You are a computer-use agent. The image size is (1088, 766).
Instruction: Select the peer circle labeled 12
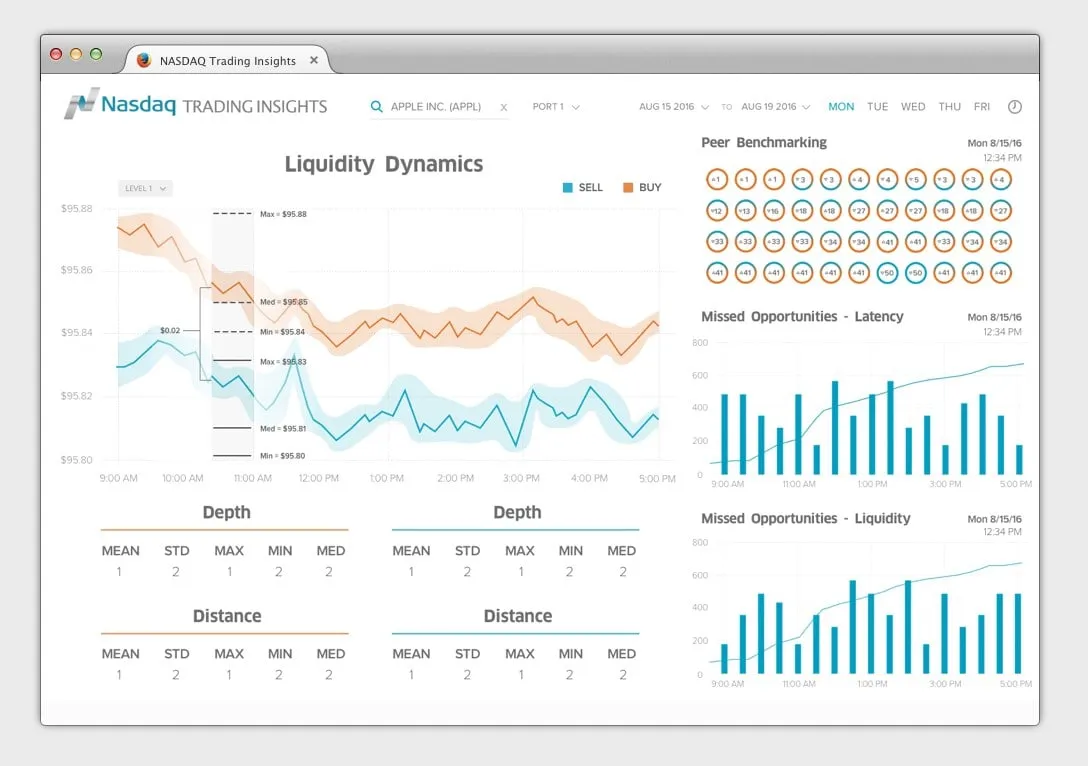click(717, 210)
